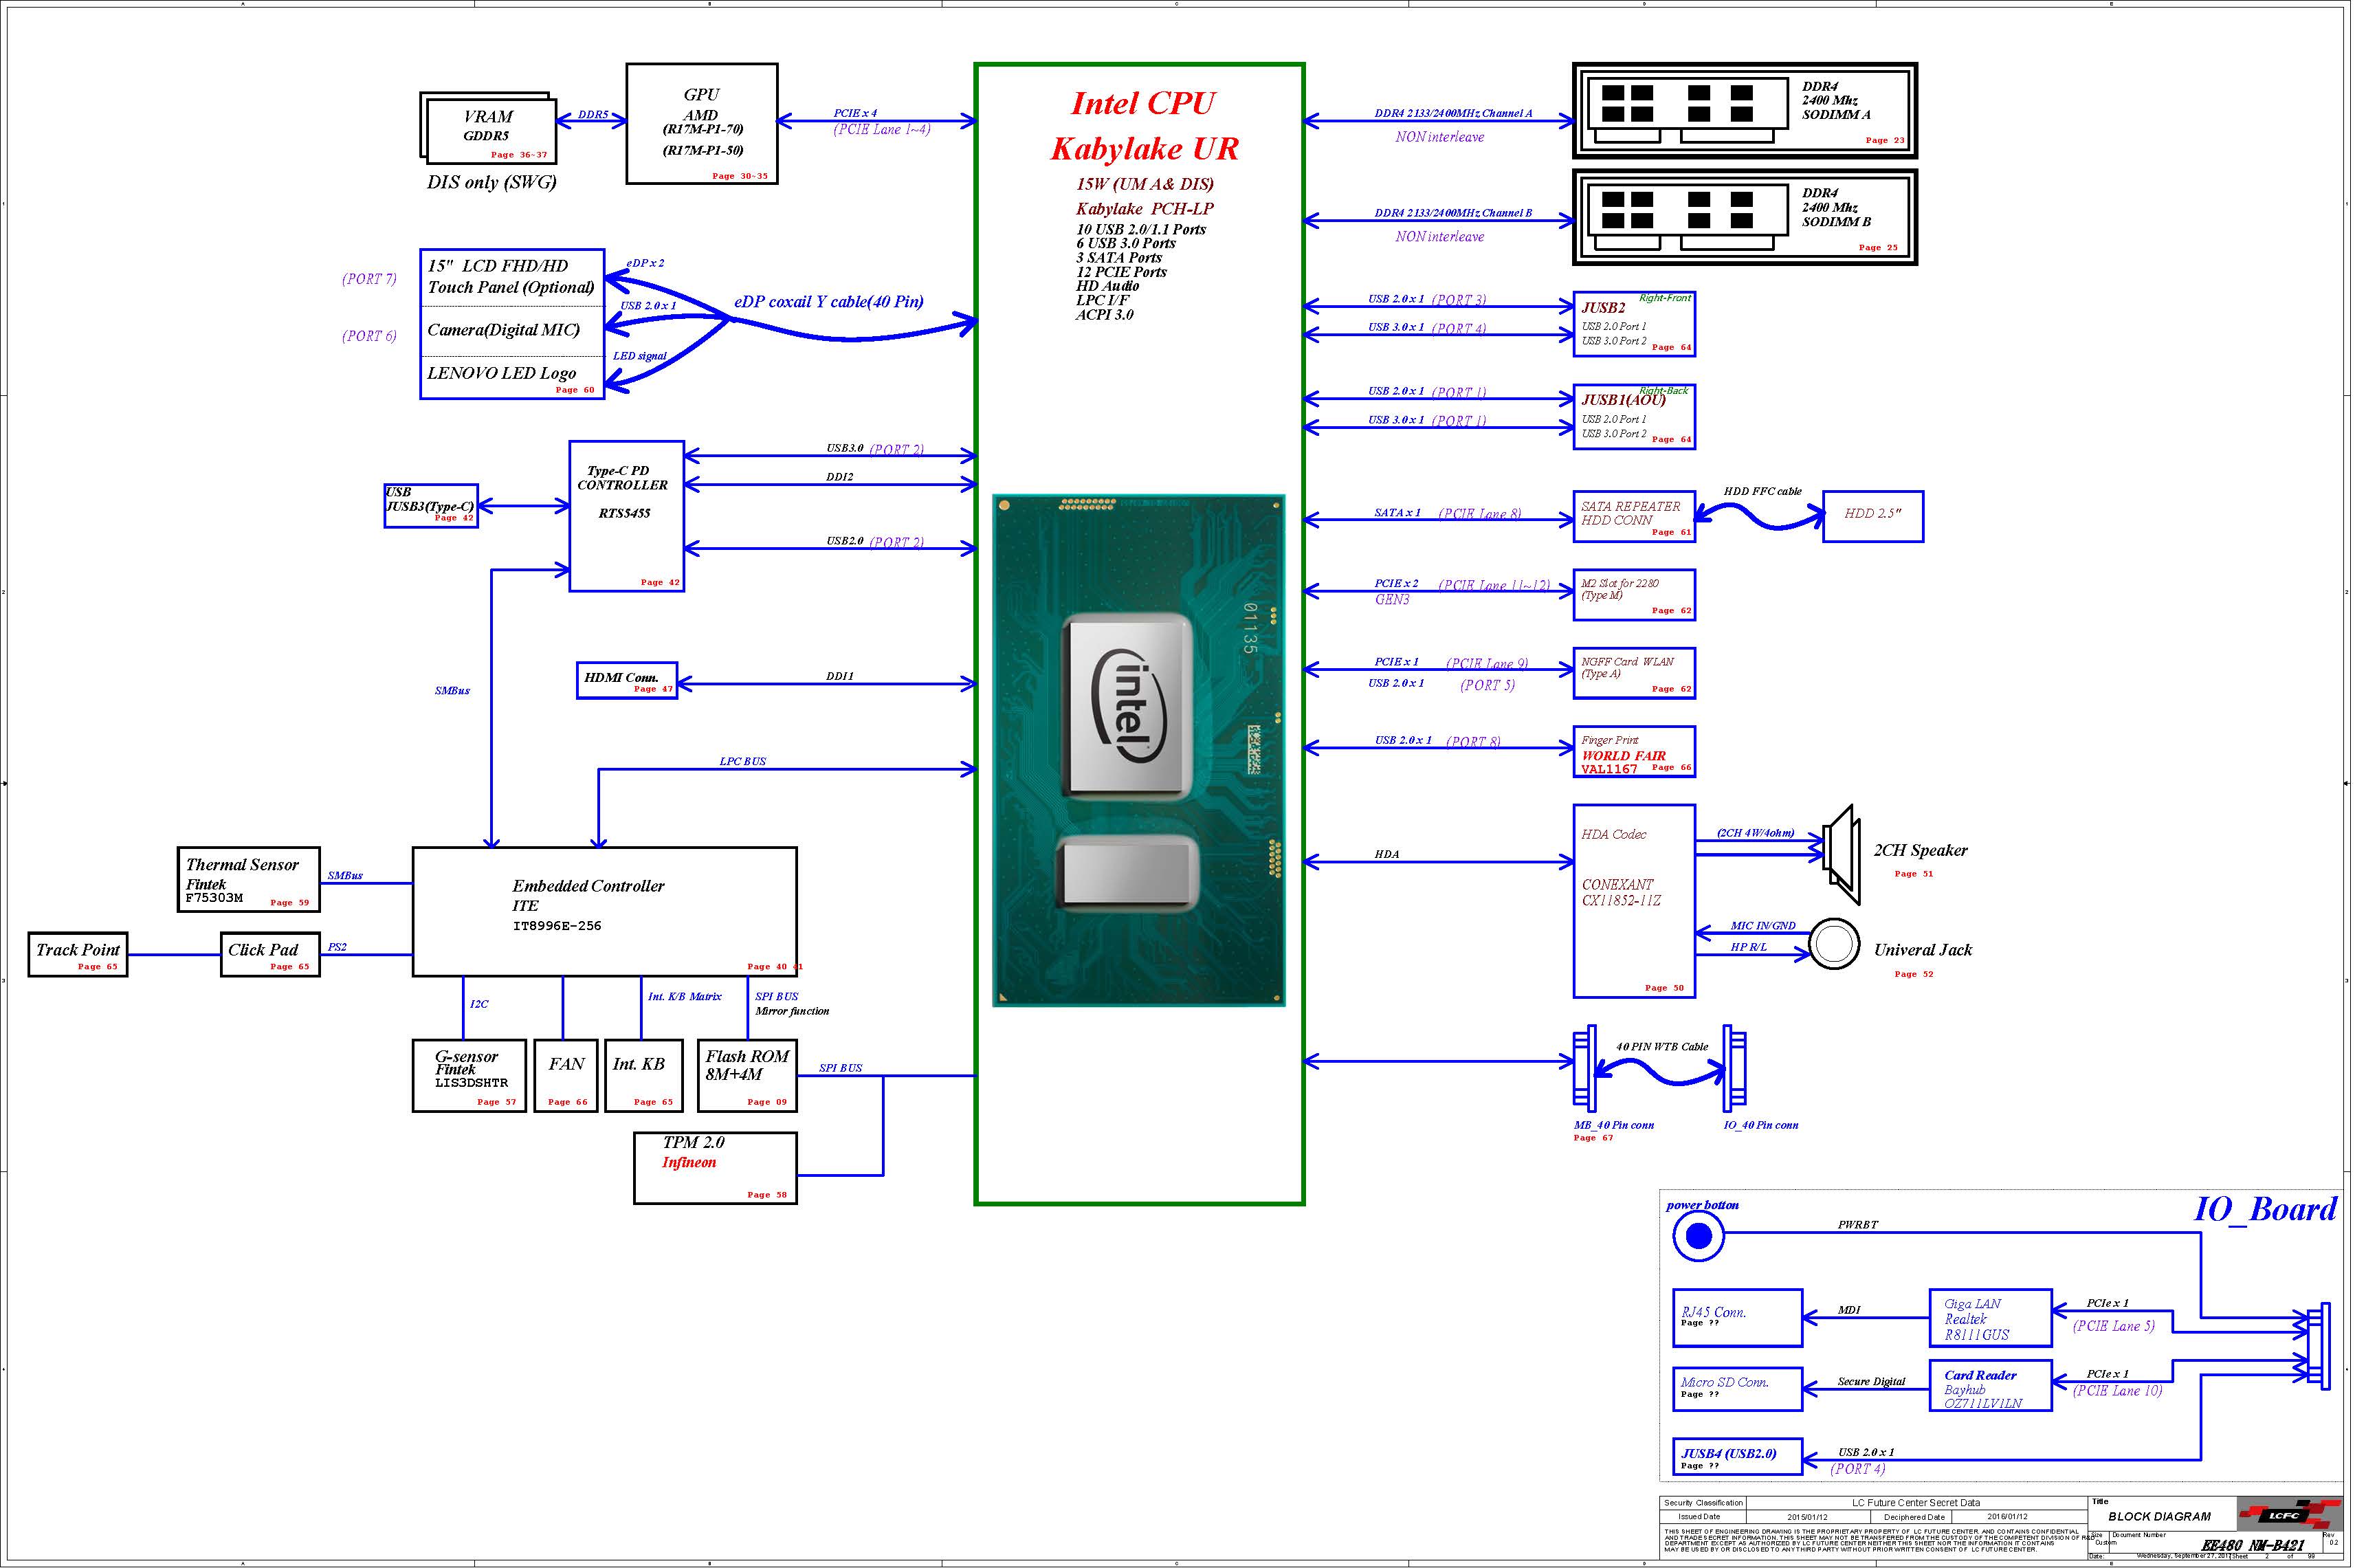
Task: Click the Click Pad block
Action: [x=273, y=964]
